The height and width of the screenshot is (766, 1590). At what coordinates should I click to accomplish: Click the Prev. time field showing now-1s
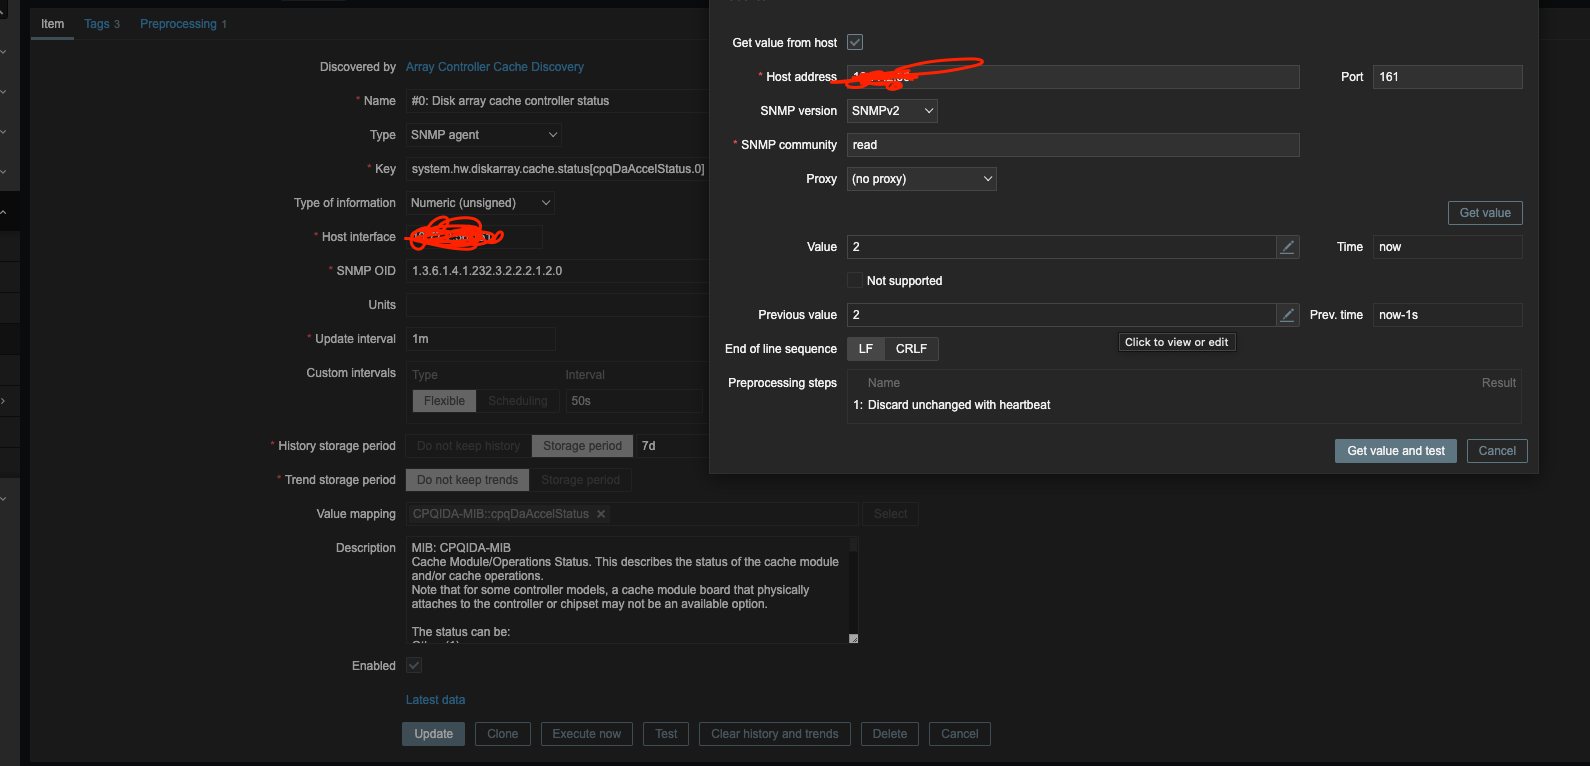click(x=1448, y=315)
